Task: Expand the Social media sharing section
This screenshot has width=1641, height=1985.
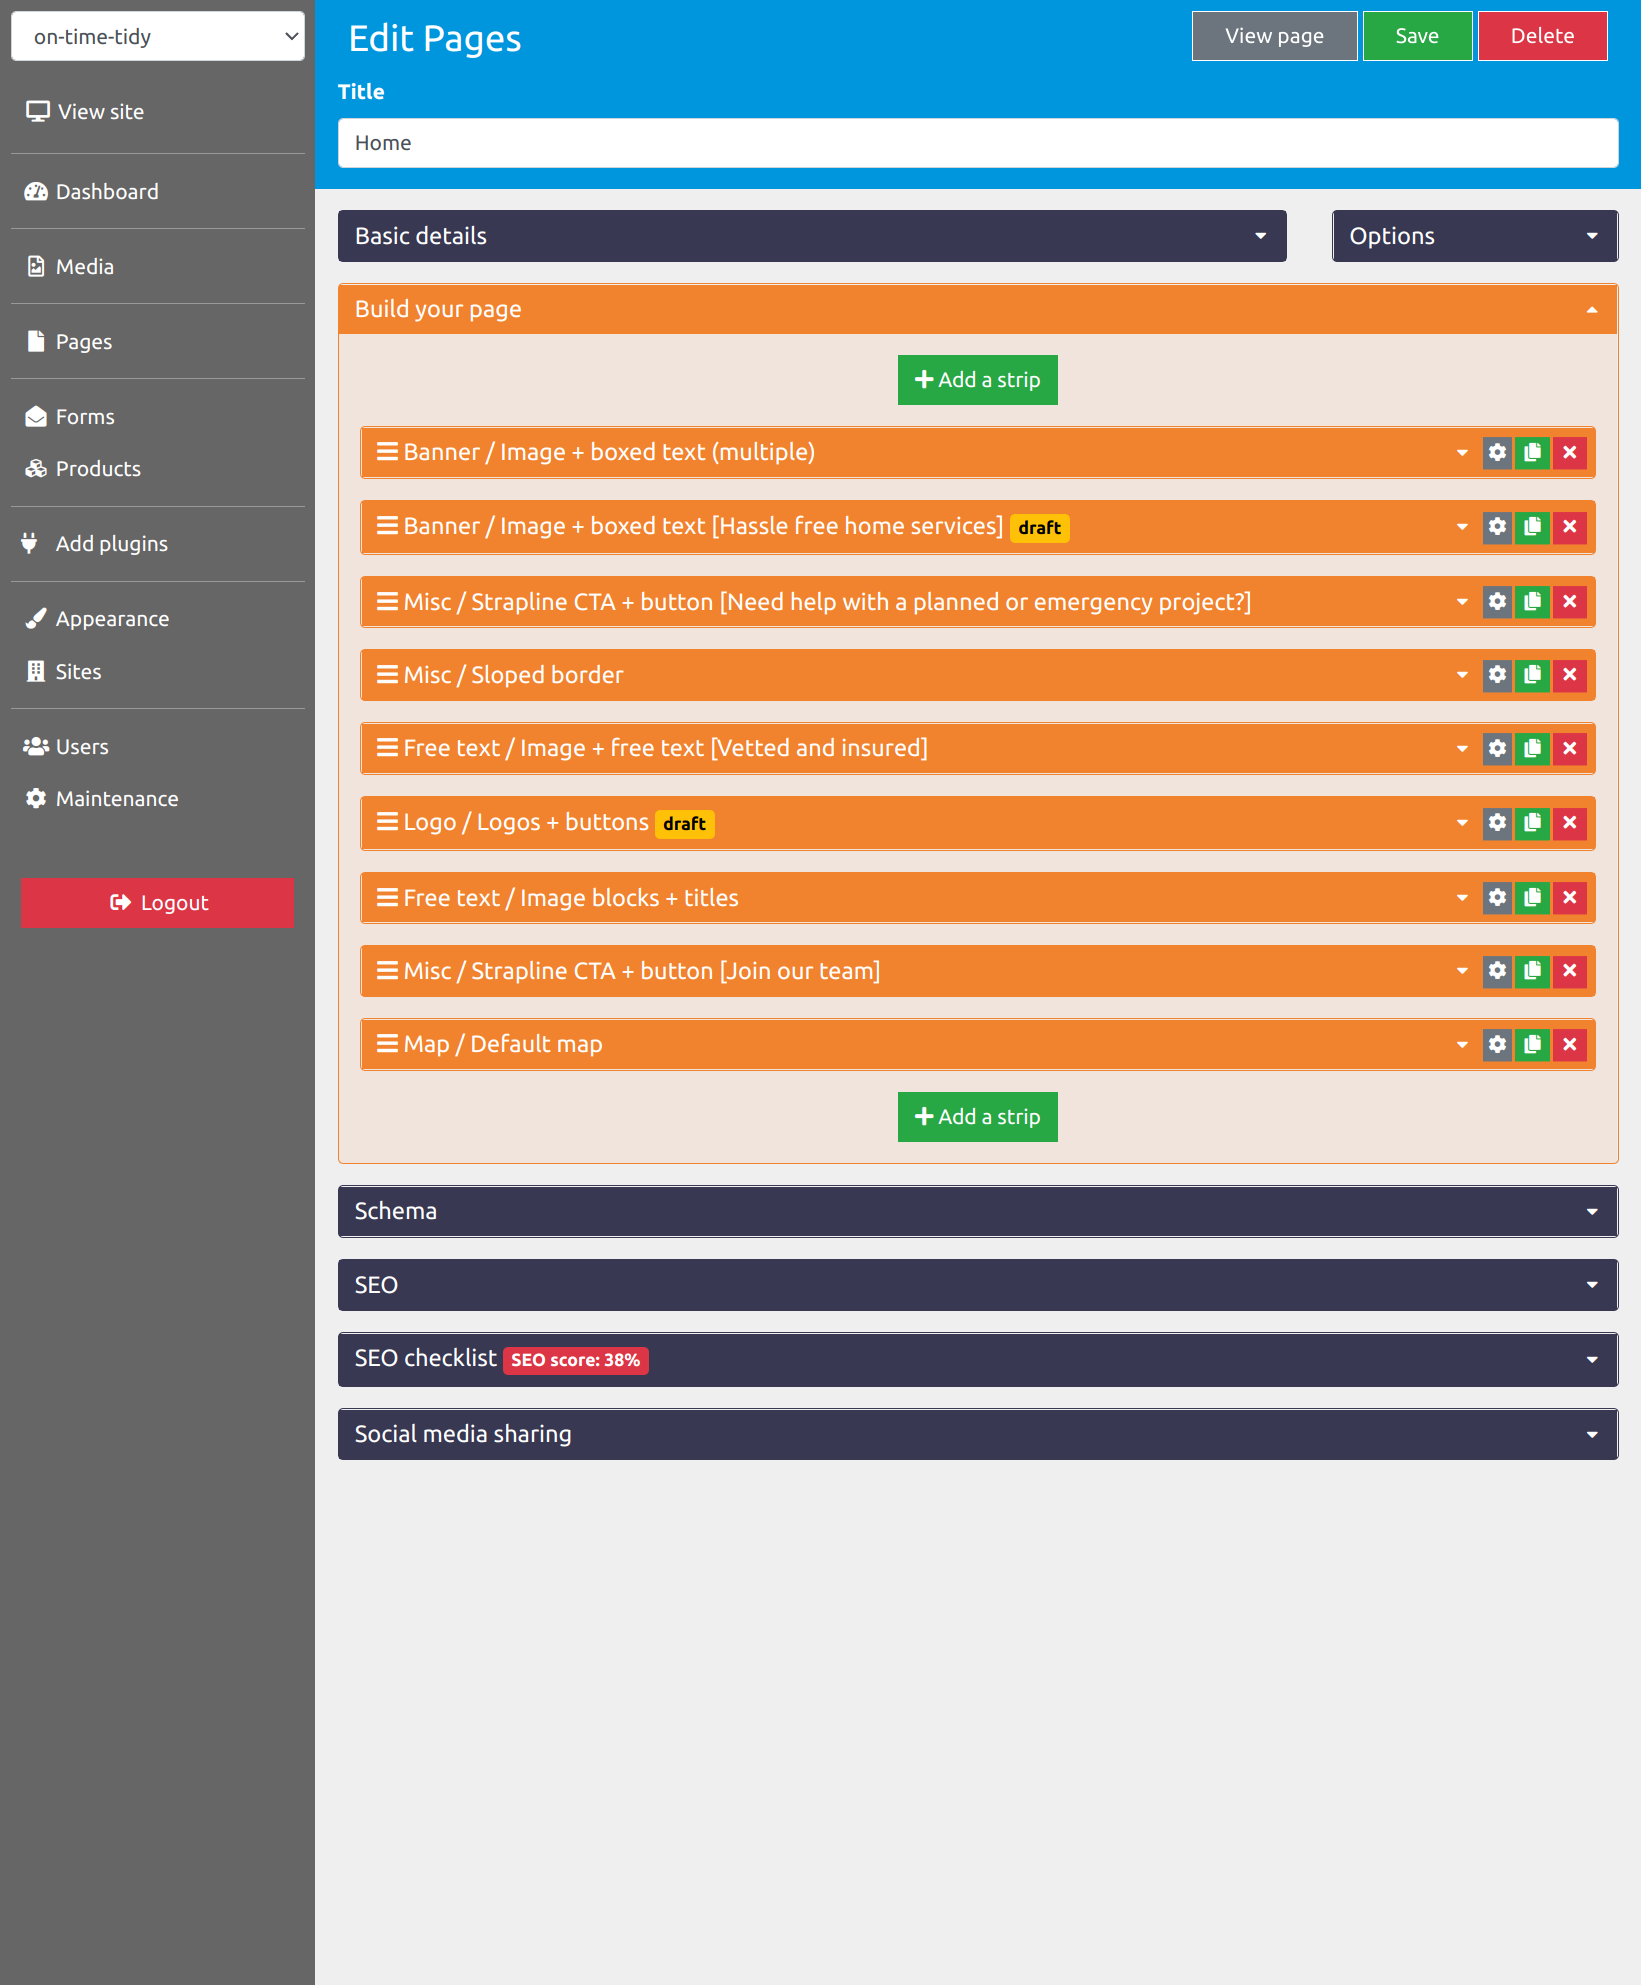Action: 978,1434
